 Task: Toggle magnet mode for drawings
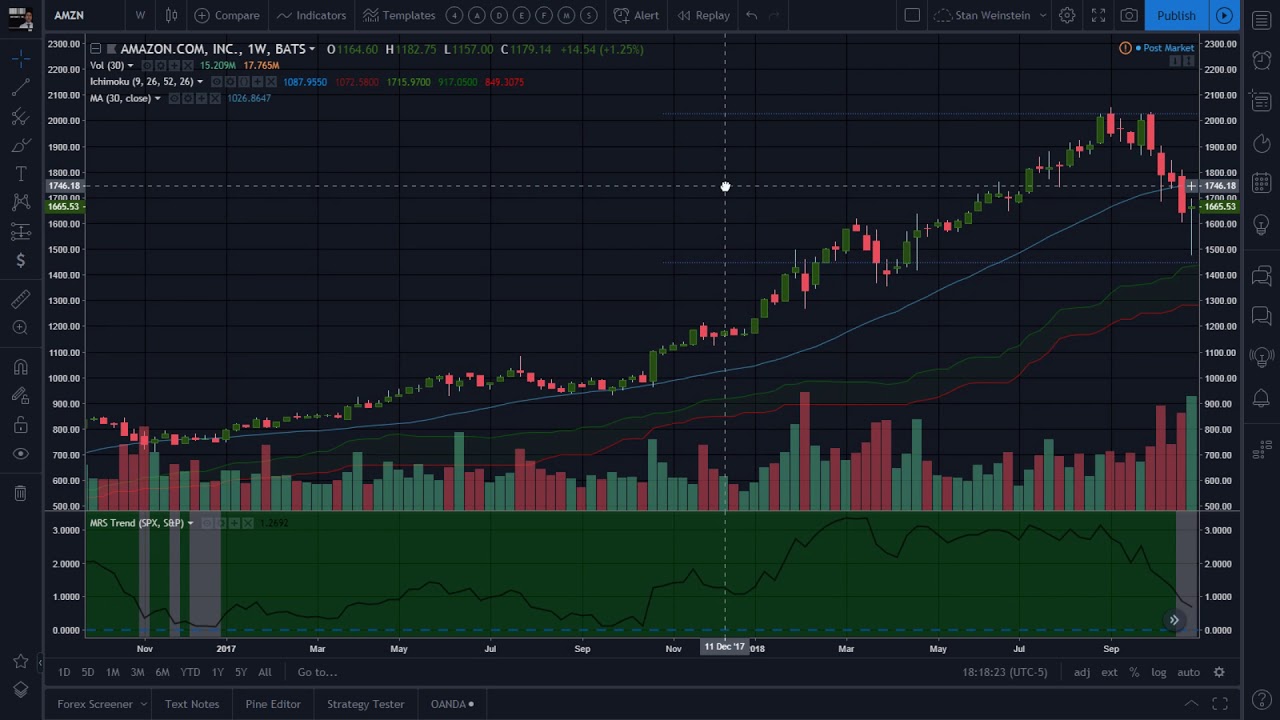tap(20, 367)
